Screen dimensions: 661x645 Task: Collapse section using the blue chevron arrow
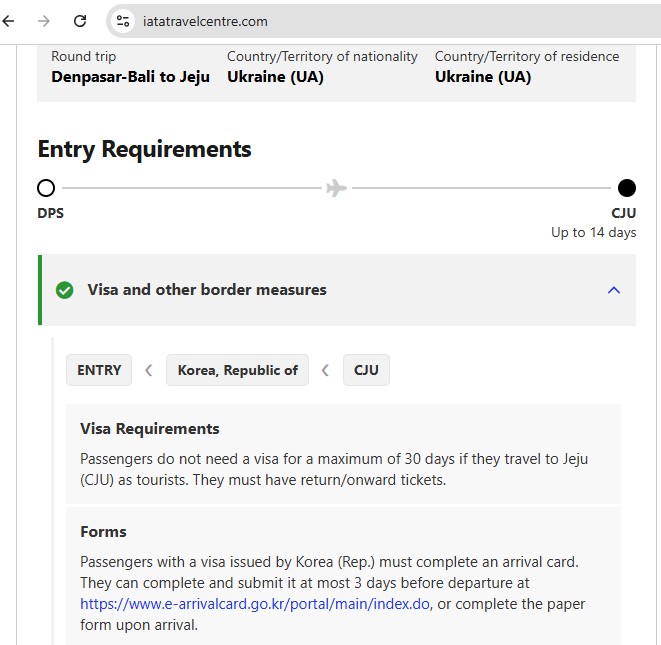(x=614, y=290)
